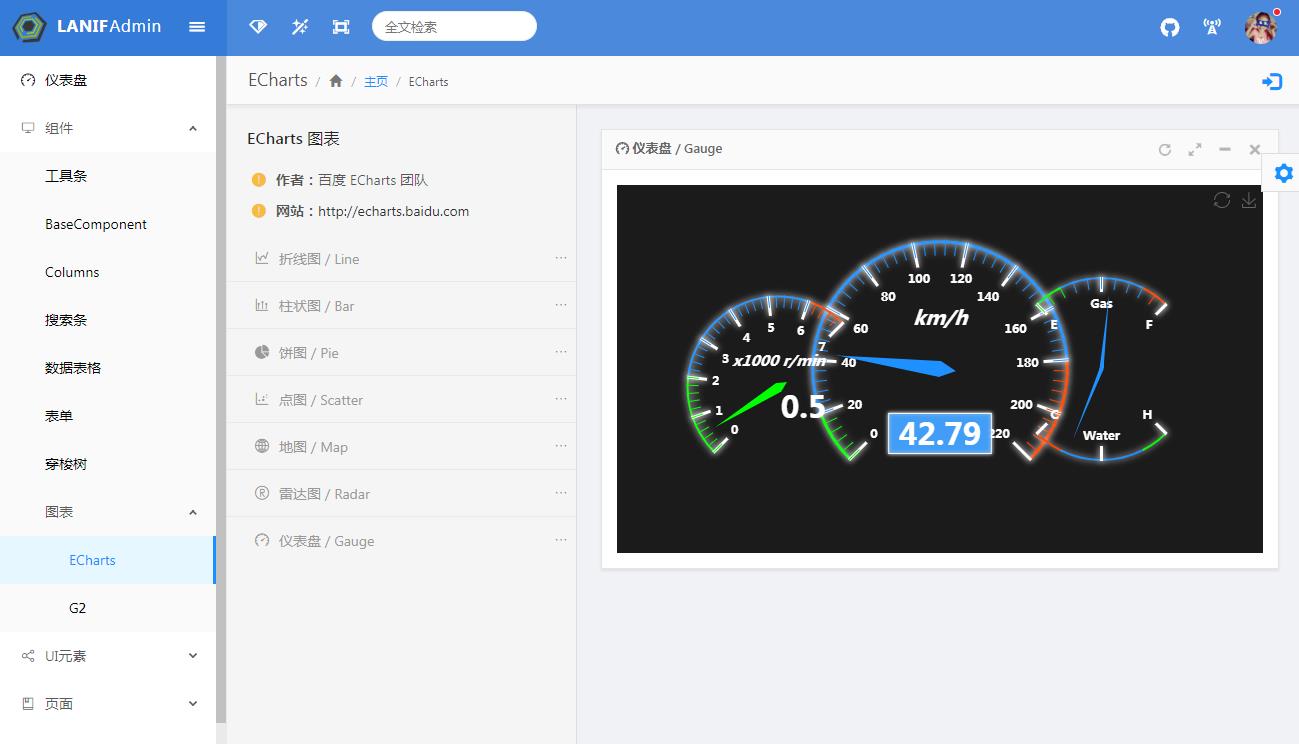
Task: Click the diamond icon in top bar
Action: pyautogui.click(x=258, y=27)
